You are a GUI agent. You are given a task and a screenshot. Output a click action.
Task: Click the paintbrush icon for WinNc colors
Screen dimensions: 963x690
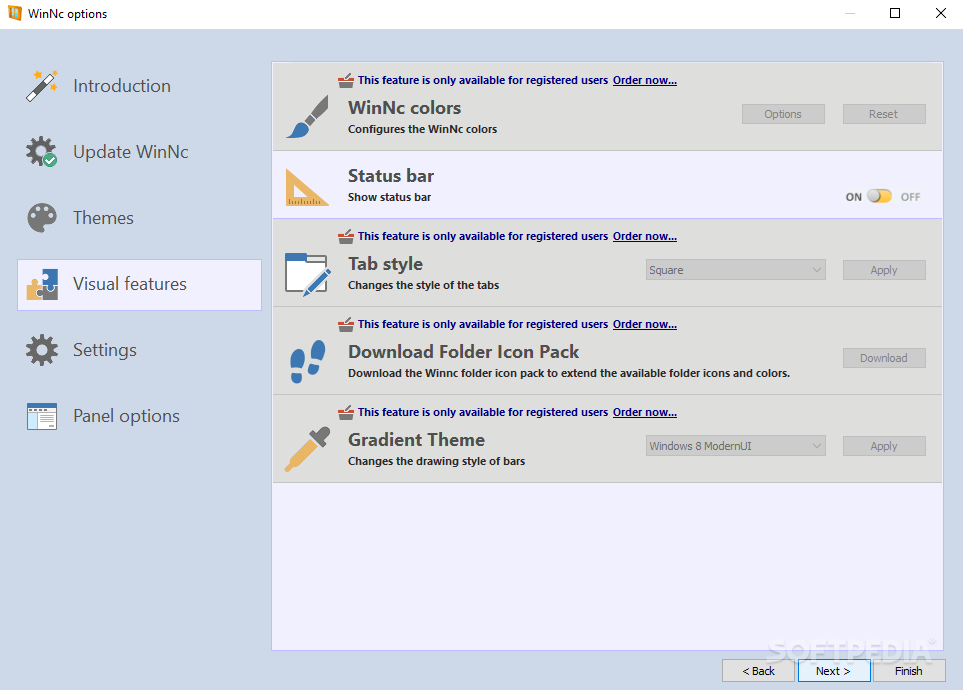click(307, 116)
